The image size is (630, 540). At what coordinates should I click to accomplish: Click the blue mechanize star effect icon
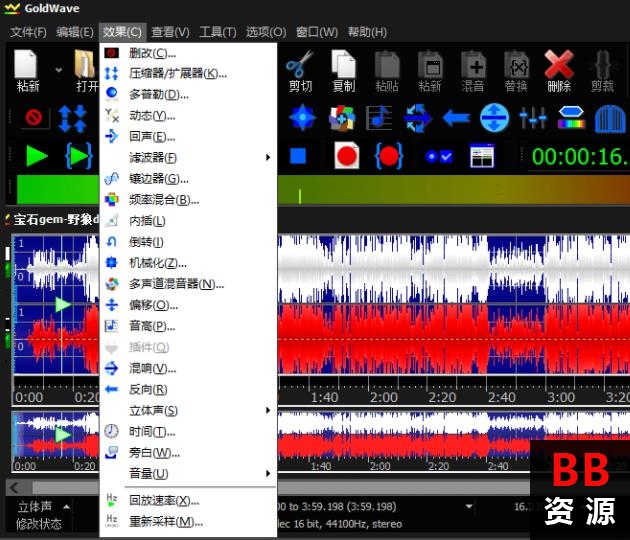click(x=302, y=118)
